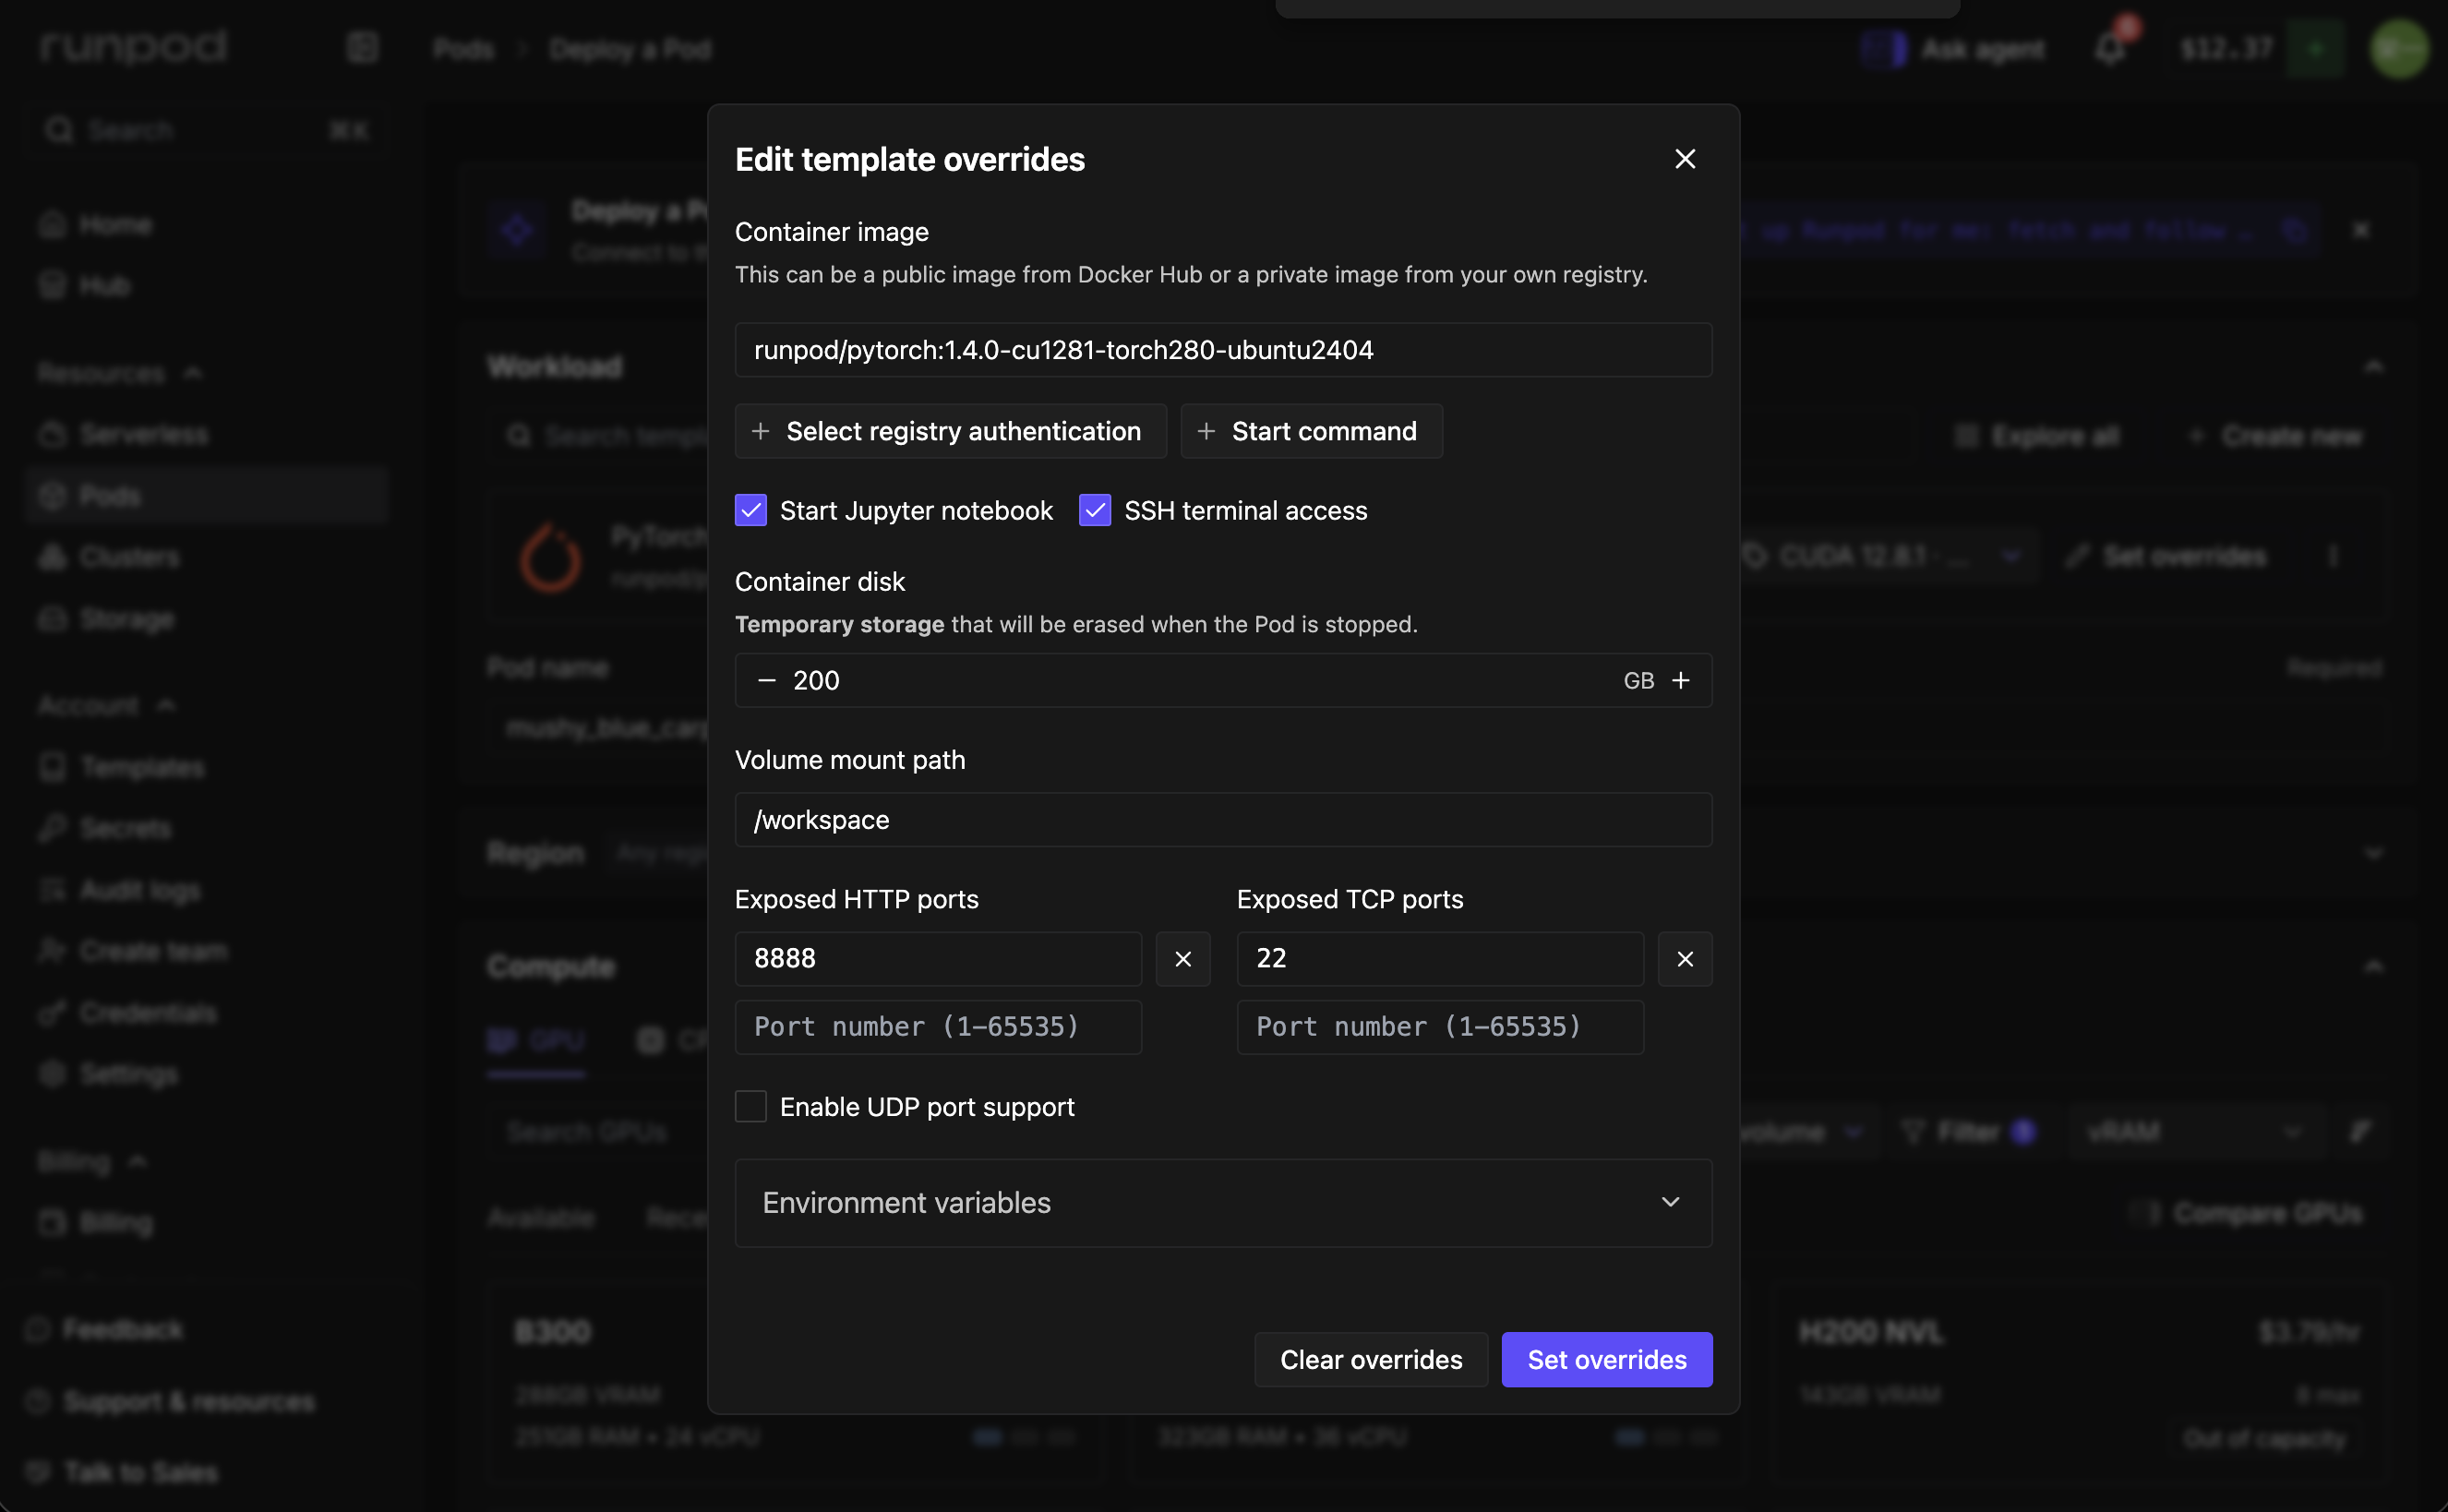Viewport: 2448px width, 1512px height.
Task: Open the notifications bell icon
Action: click(x=2110, y=48)
